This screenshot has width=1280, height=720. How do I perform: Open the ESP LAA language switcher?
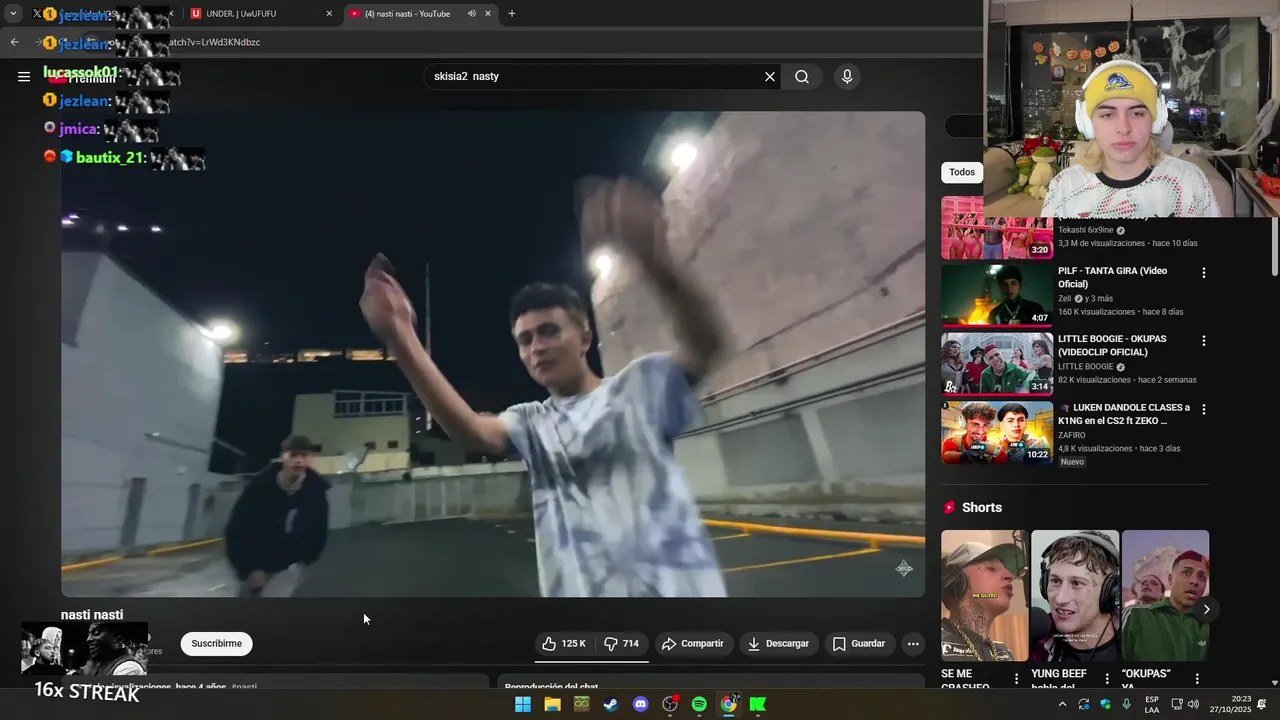[1152, 704]
